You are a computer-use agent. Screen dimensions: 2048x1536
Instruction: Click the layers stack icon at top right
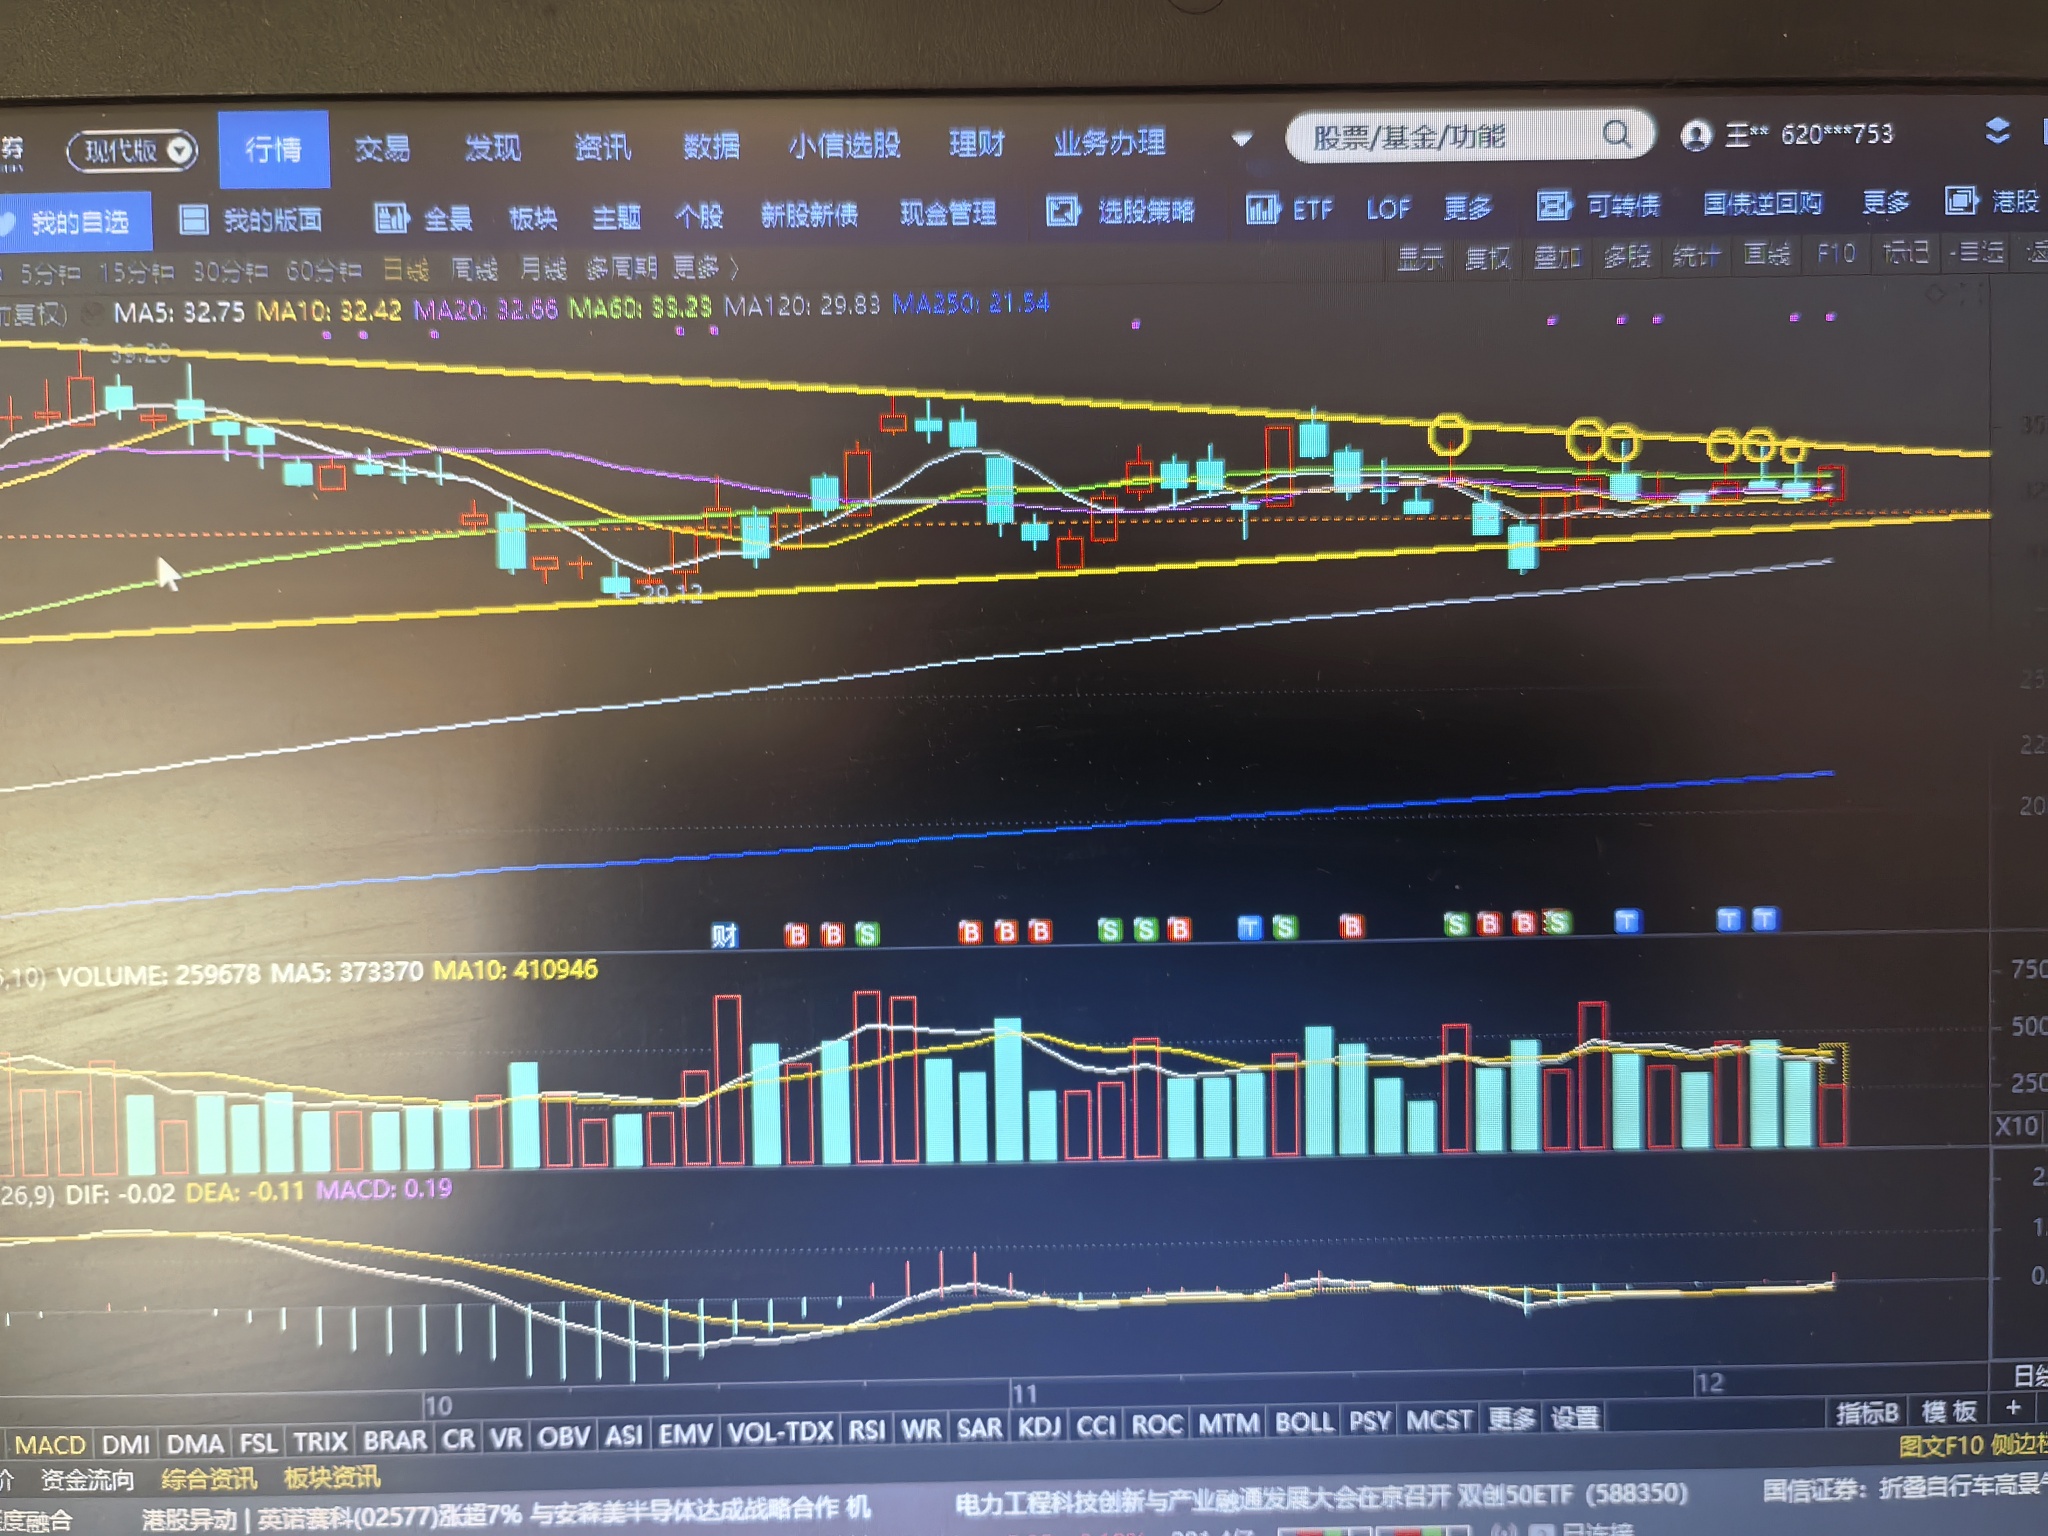pyautogui.click(x=1997, y=131)
